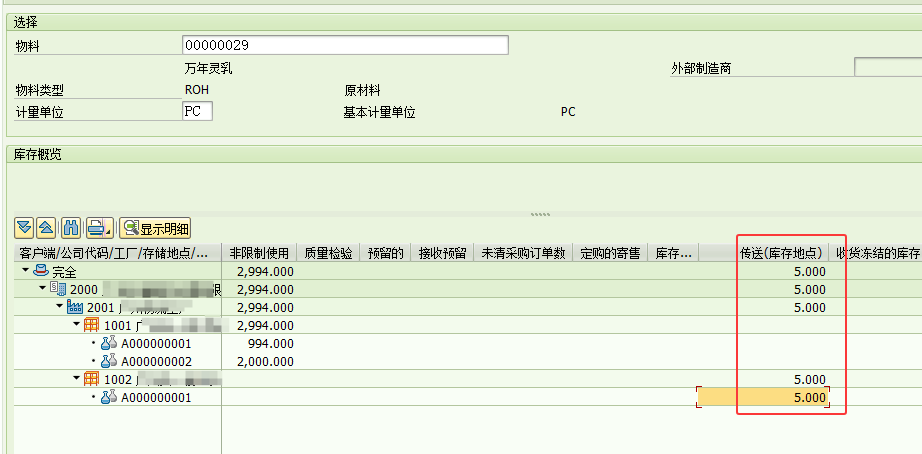Collapse the 2000 company code node
Viewport: 922px width, 454px height.
tap(42, 289)
